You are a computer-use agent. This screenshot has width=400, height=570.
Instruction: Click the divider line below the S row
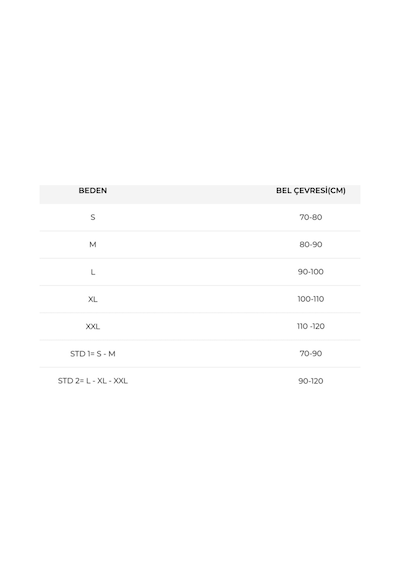[x=200, y=231]
